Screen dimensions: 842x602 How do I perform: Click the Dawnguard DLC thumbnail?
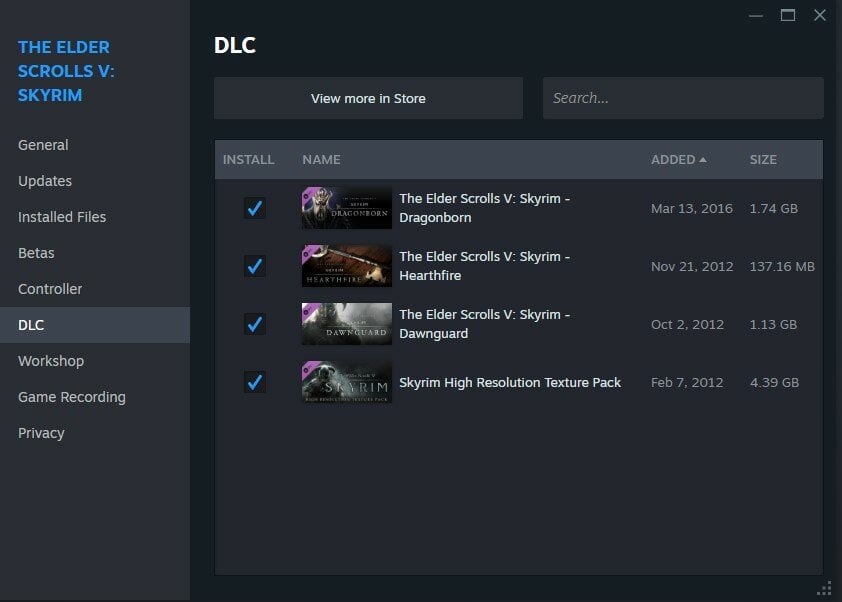(x=346, y=324)
